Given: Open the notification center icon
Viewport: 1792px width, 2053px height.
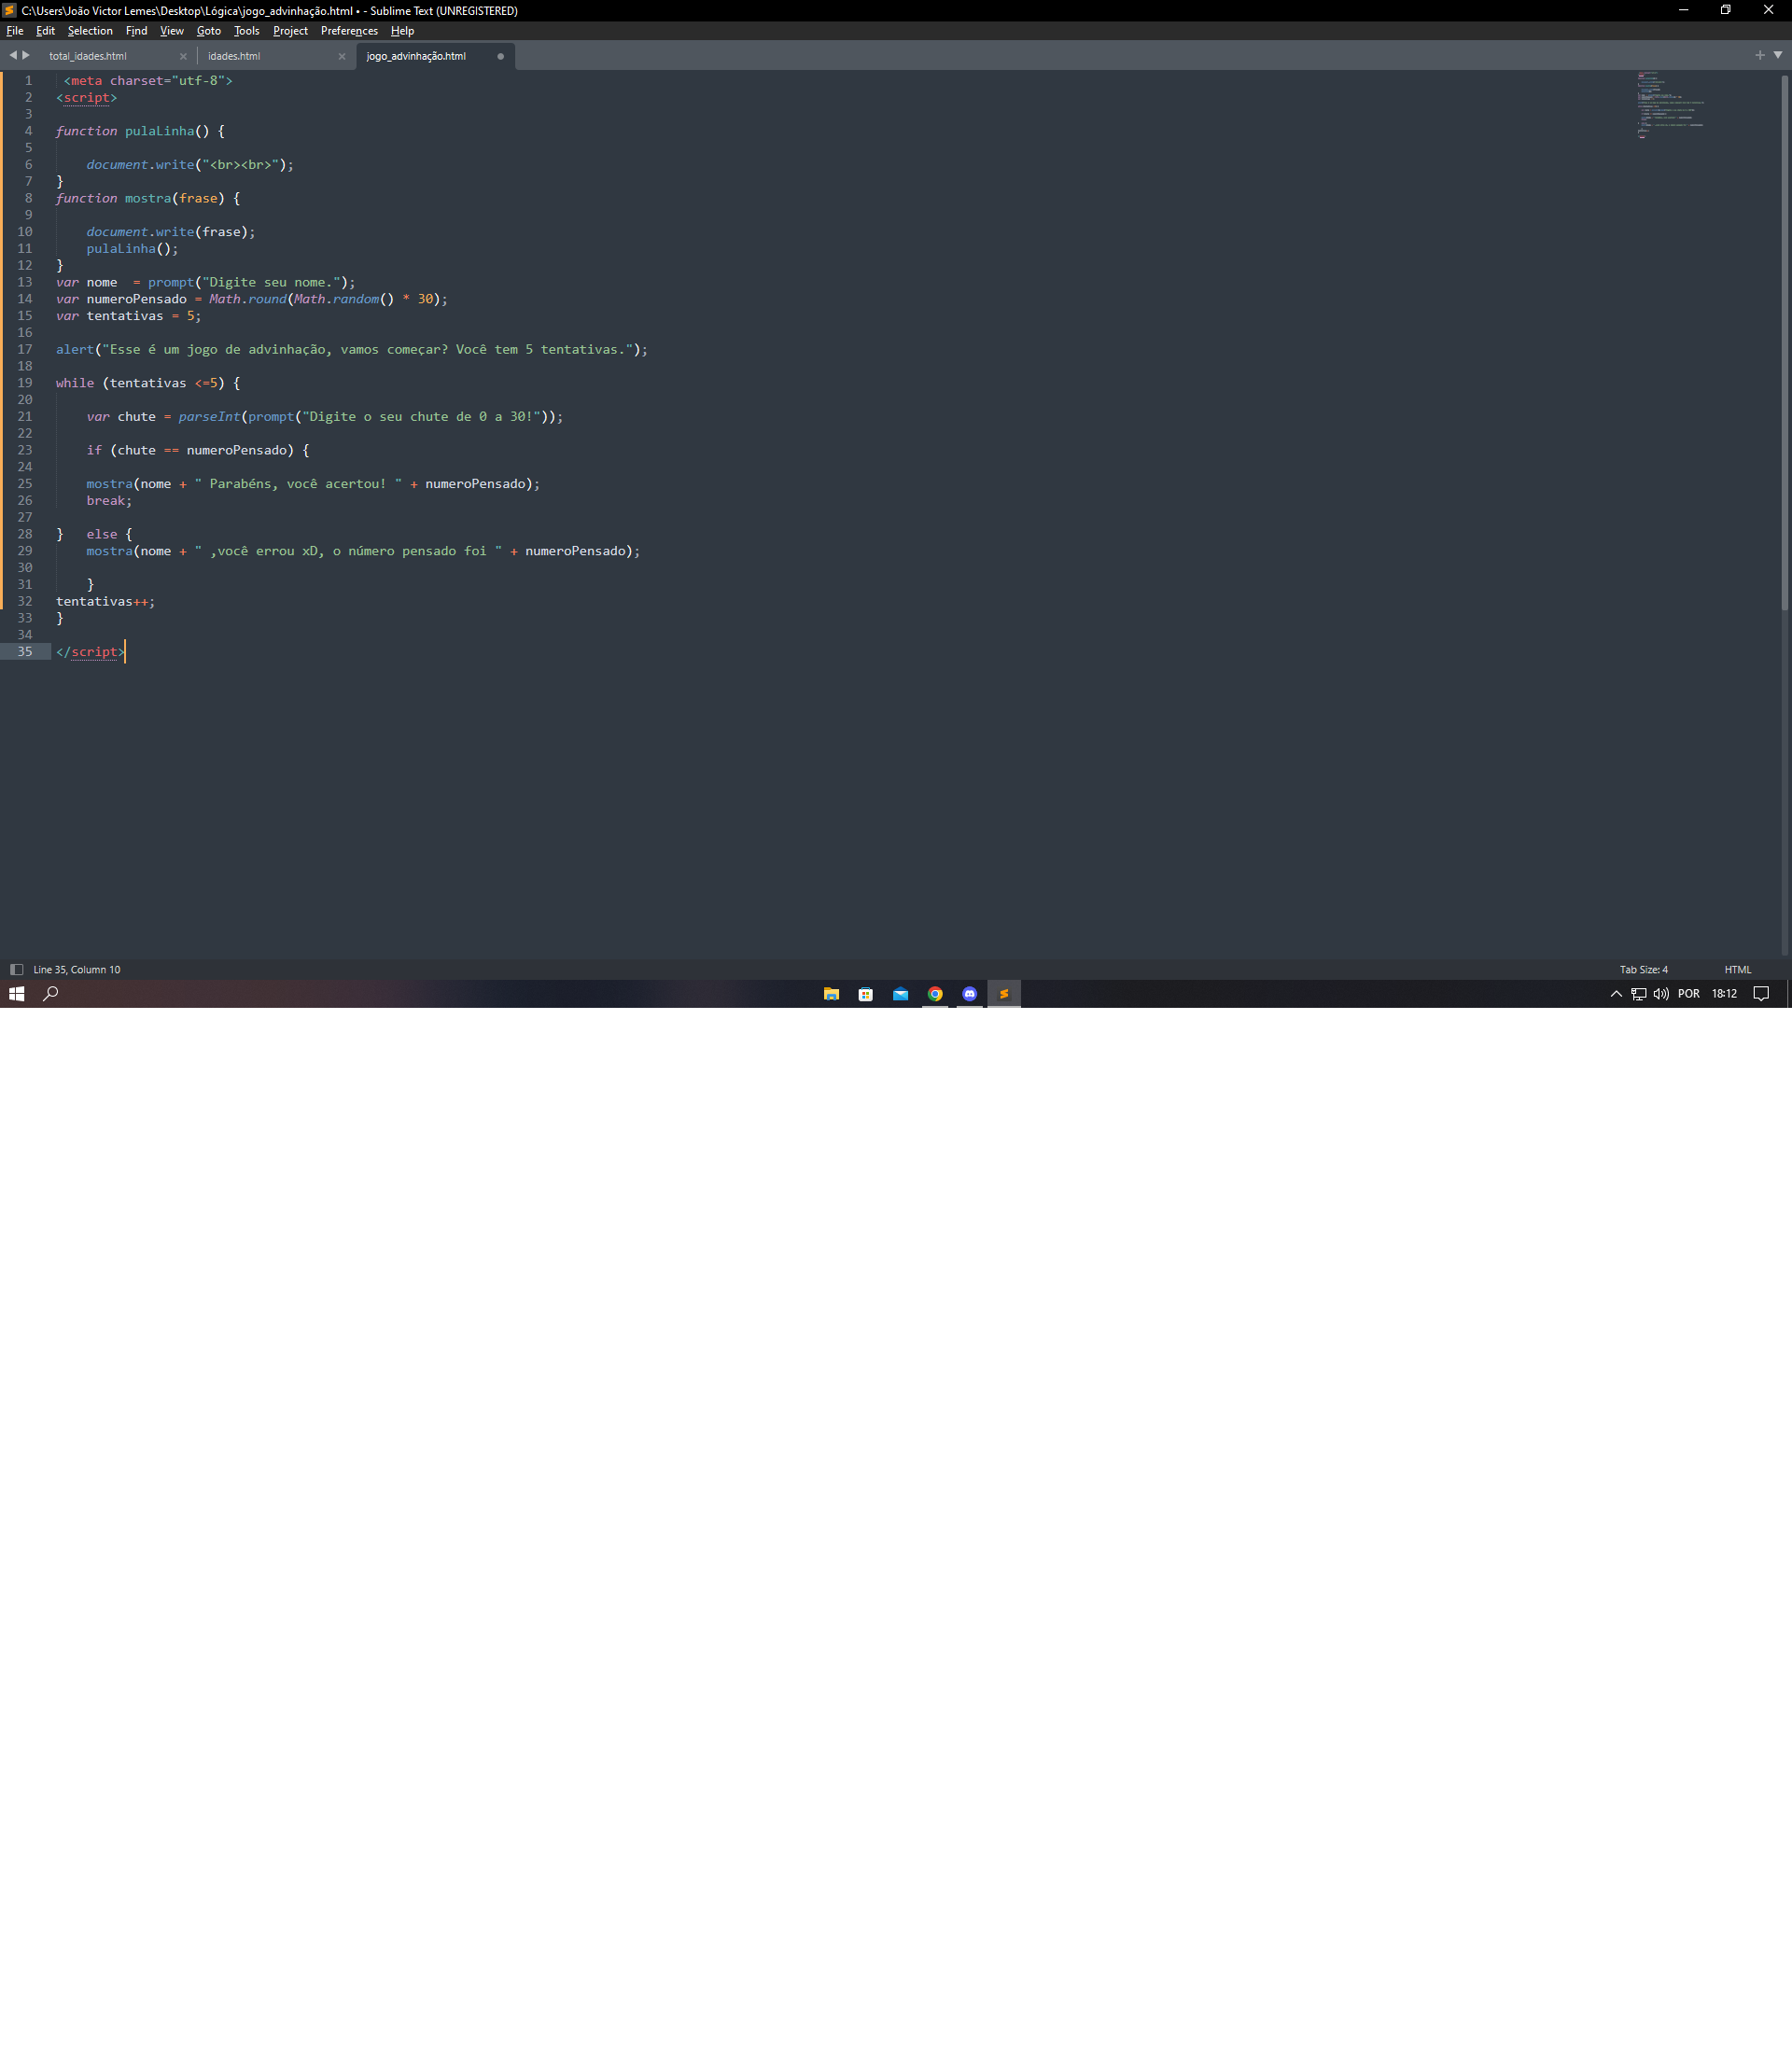Looking at the screenshot, I should [1761, 993].
